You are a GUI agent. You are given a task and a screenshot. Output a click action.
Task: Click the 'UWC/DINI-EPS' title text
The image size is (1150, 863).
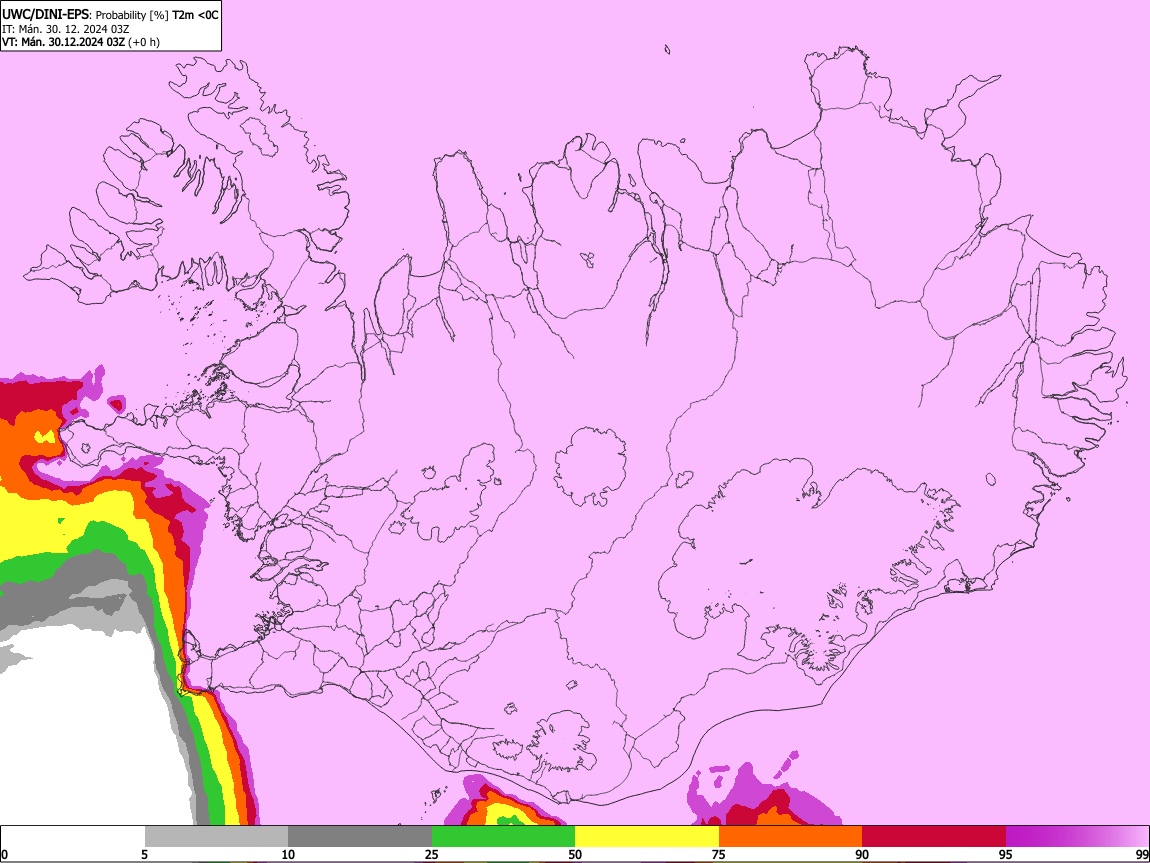coord(47,15)
